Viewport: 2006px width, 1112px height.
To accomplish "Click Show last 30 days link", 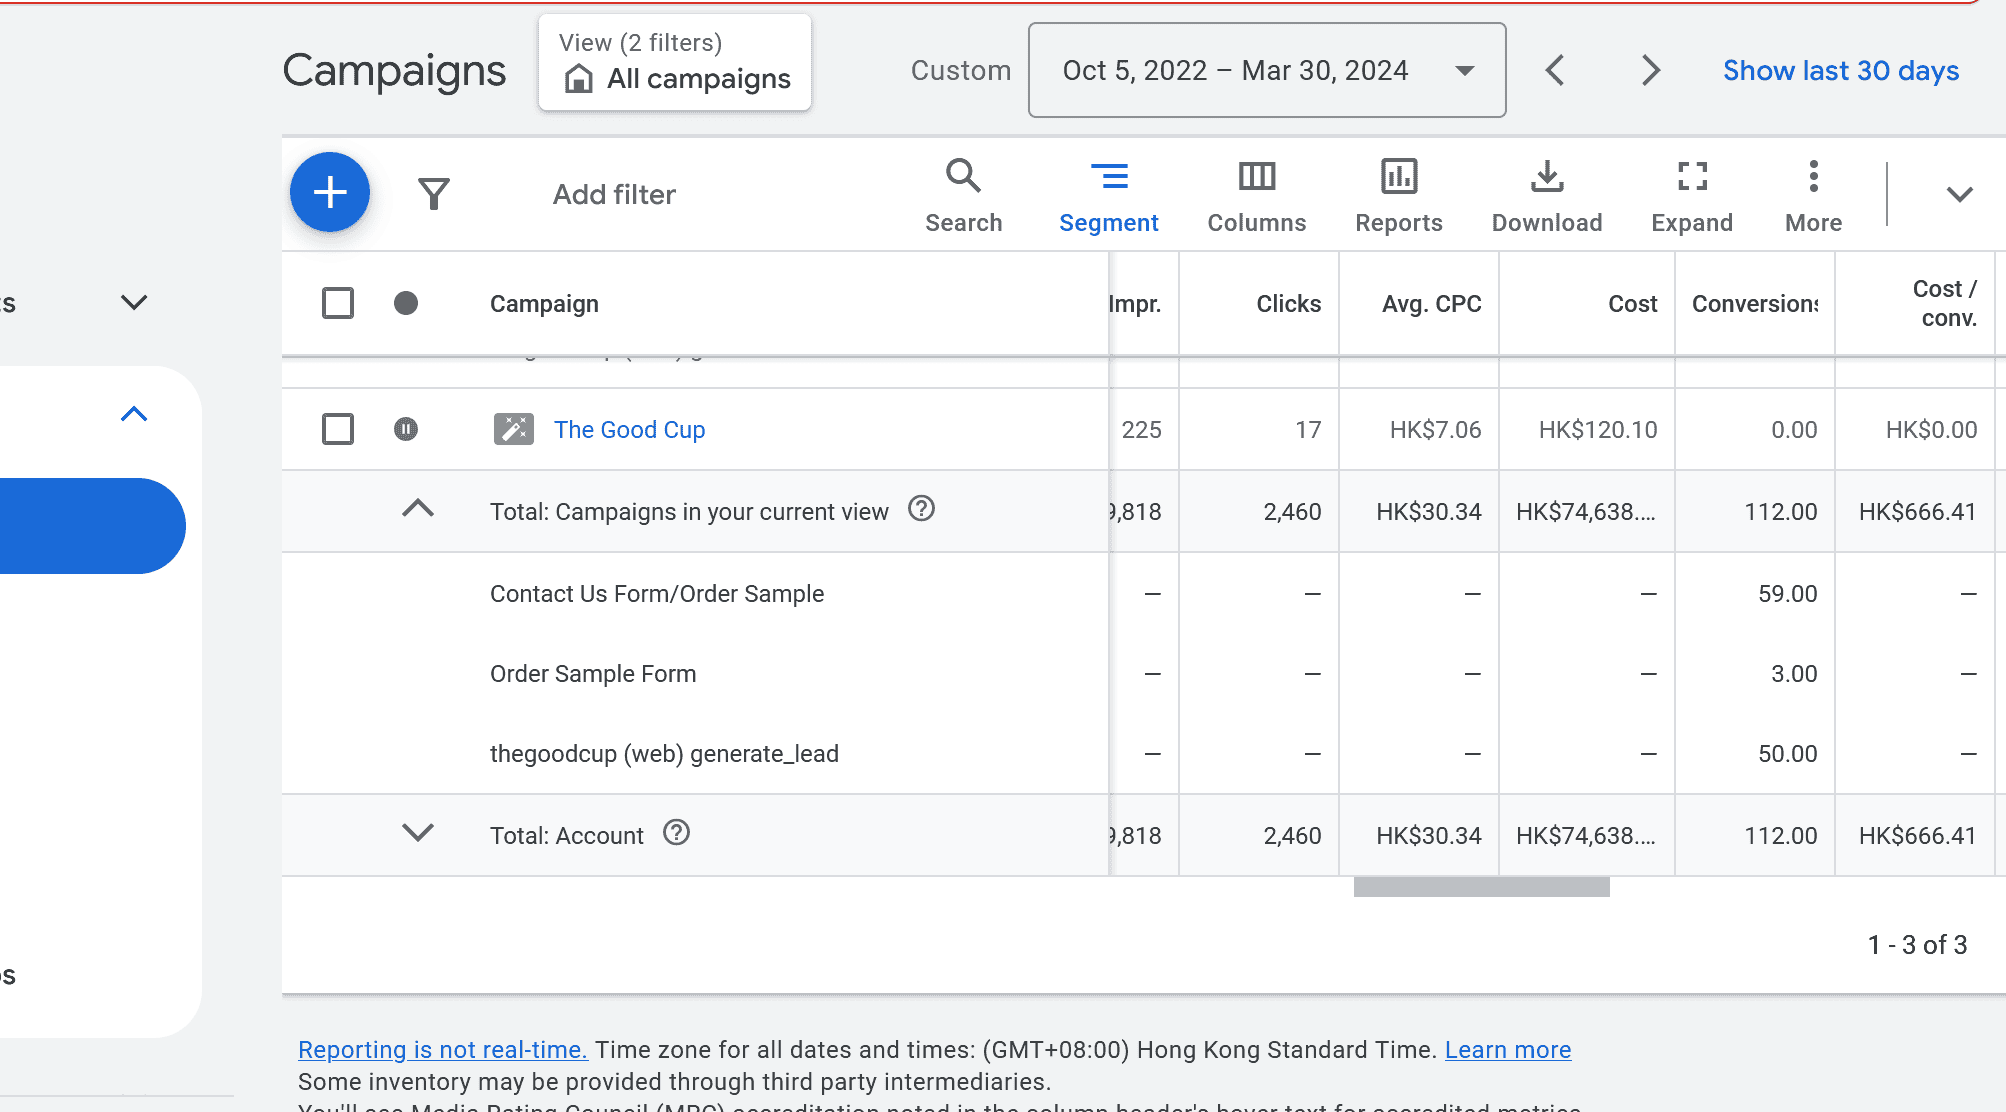I will coord(1840,70).
